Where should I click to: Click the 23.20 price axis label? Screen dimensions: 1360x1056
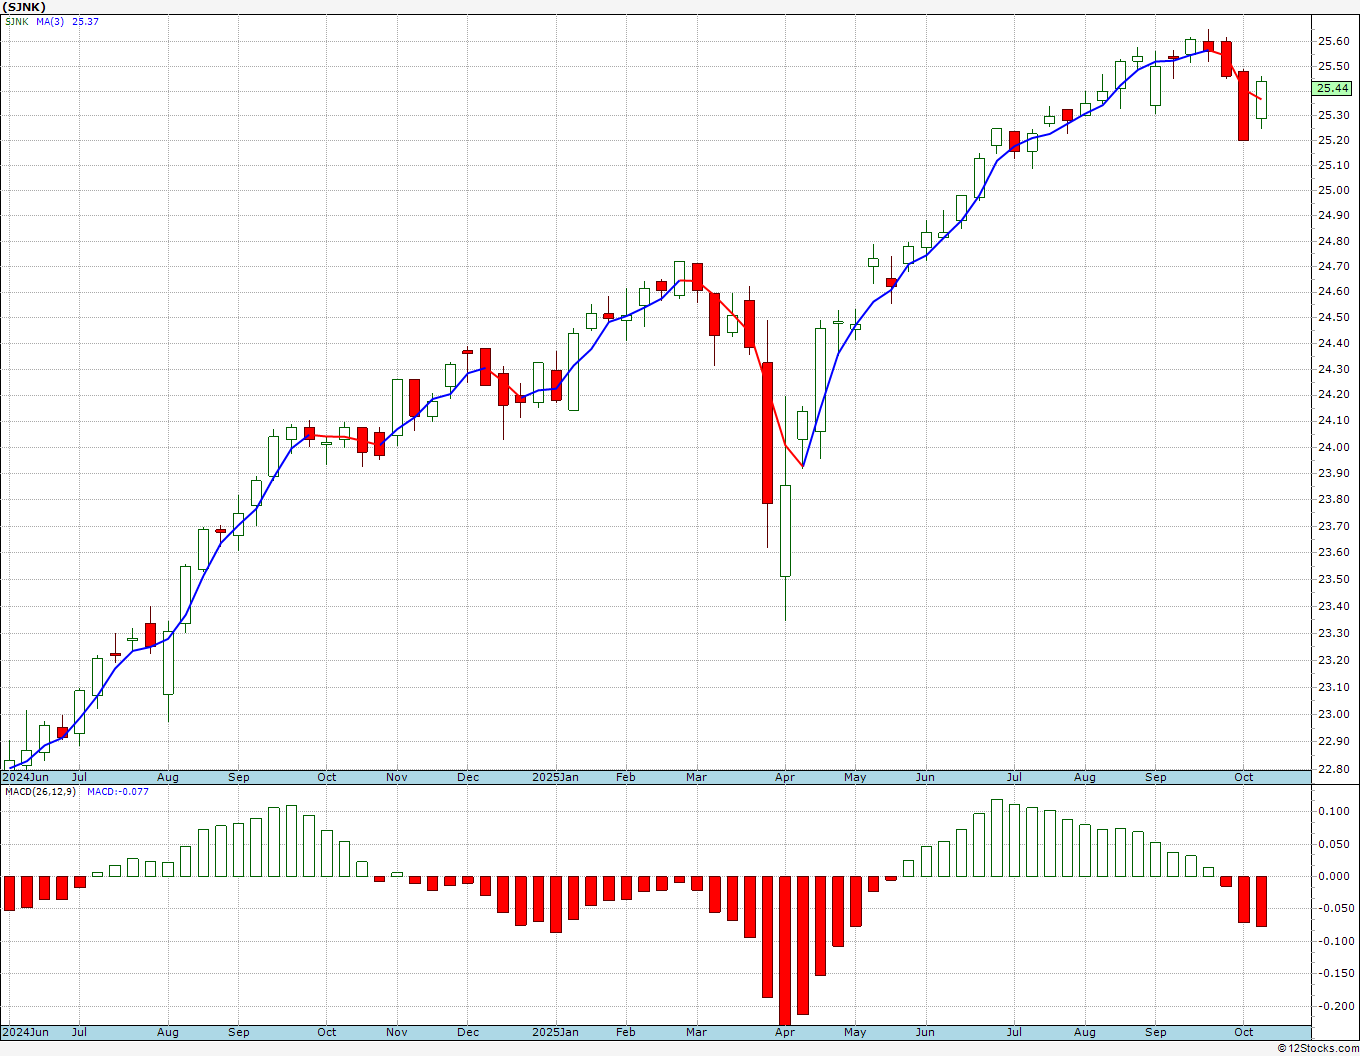(x=1333, y=660)
